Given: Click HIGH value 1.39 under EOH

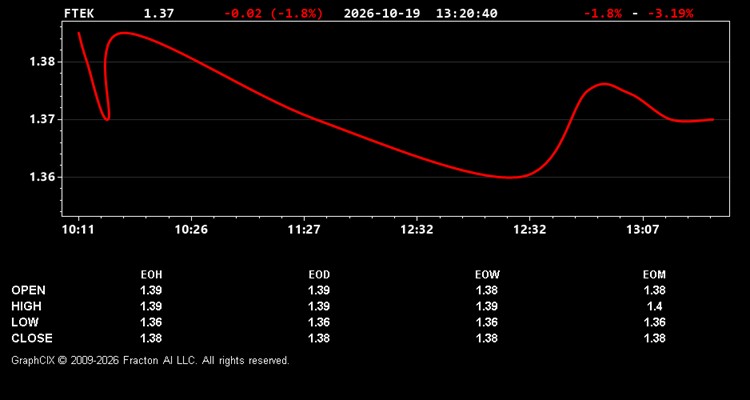Looking at the screenshot, I should click(x=151, y=306).
